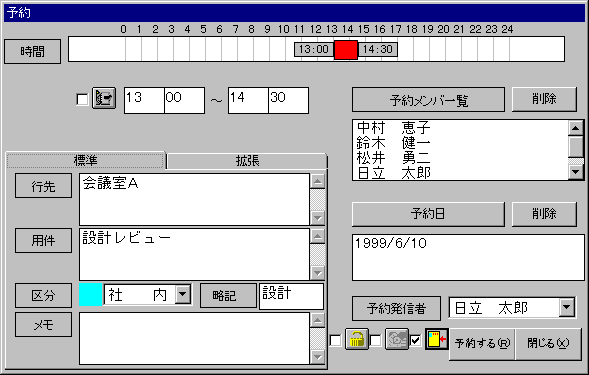Click the 略記 button

(228, 295)
